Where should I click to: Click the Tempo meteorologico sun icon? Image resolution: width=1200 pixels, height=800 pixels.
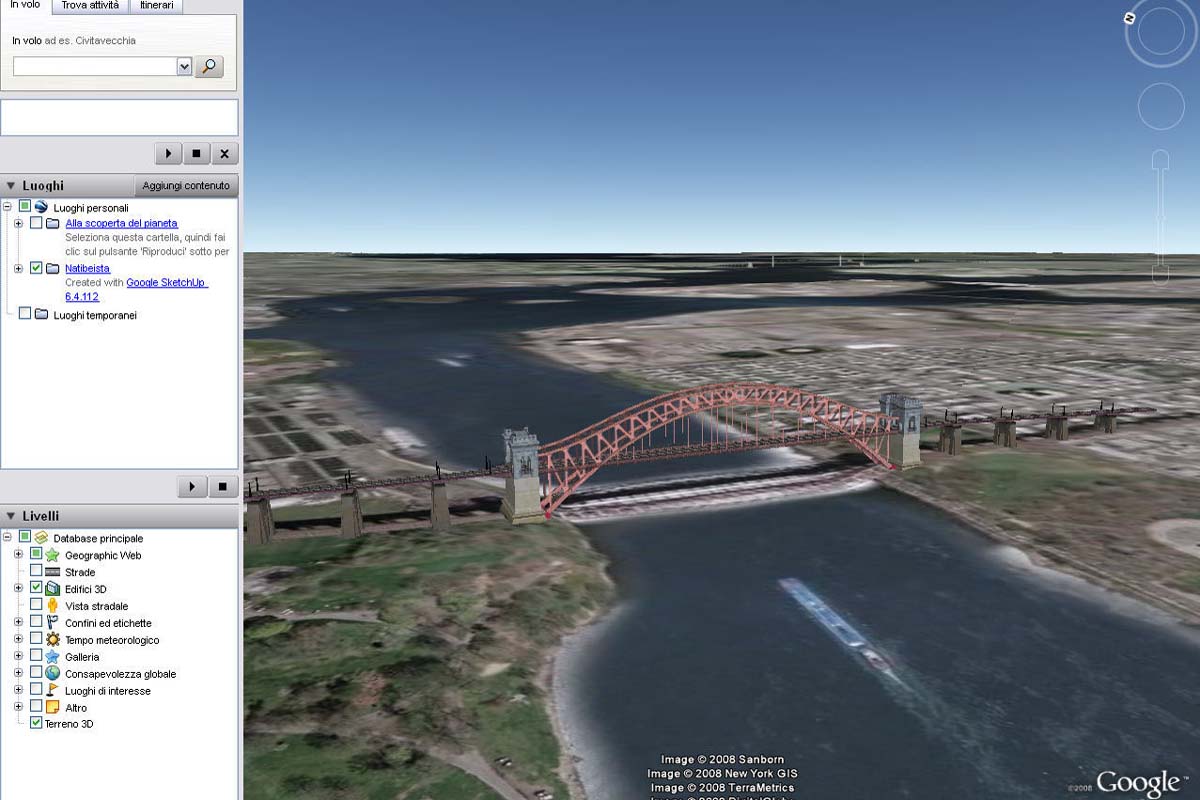53,640
